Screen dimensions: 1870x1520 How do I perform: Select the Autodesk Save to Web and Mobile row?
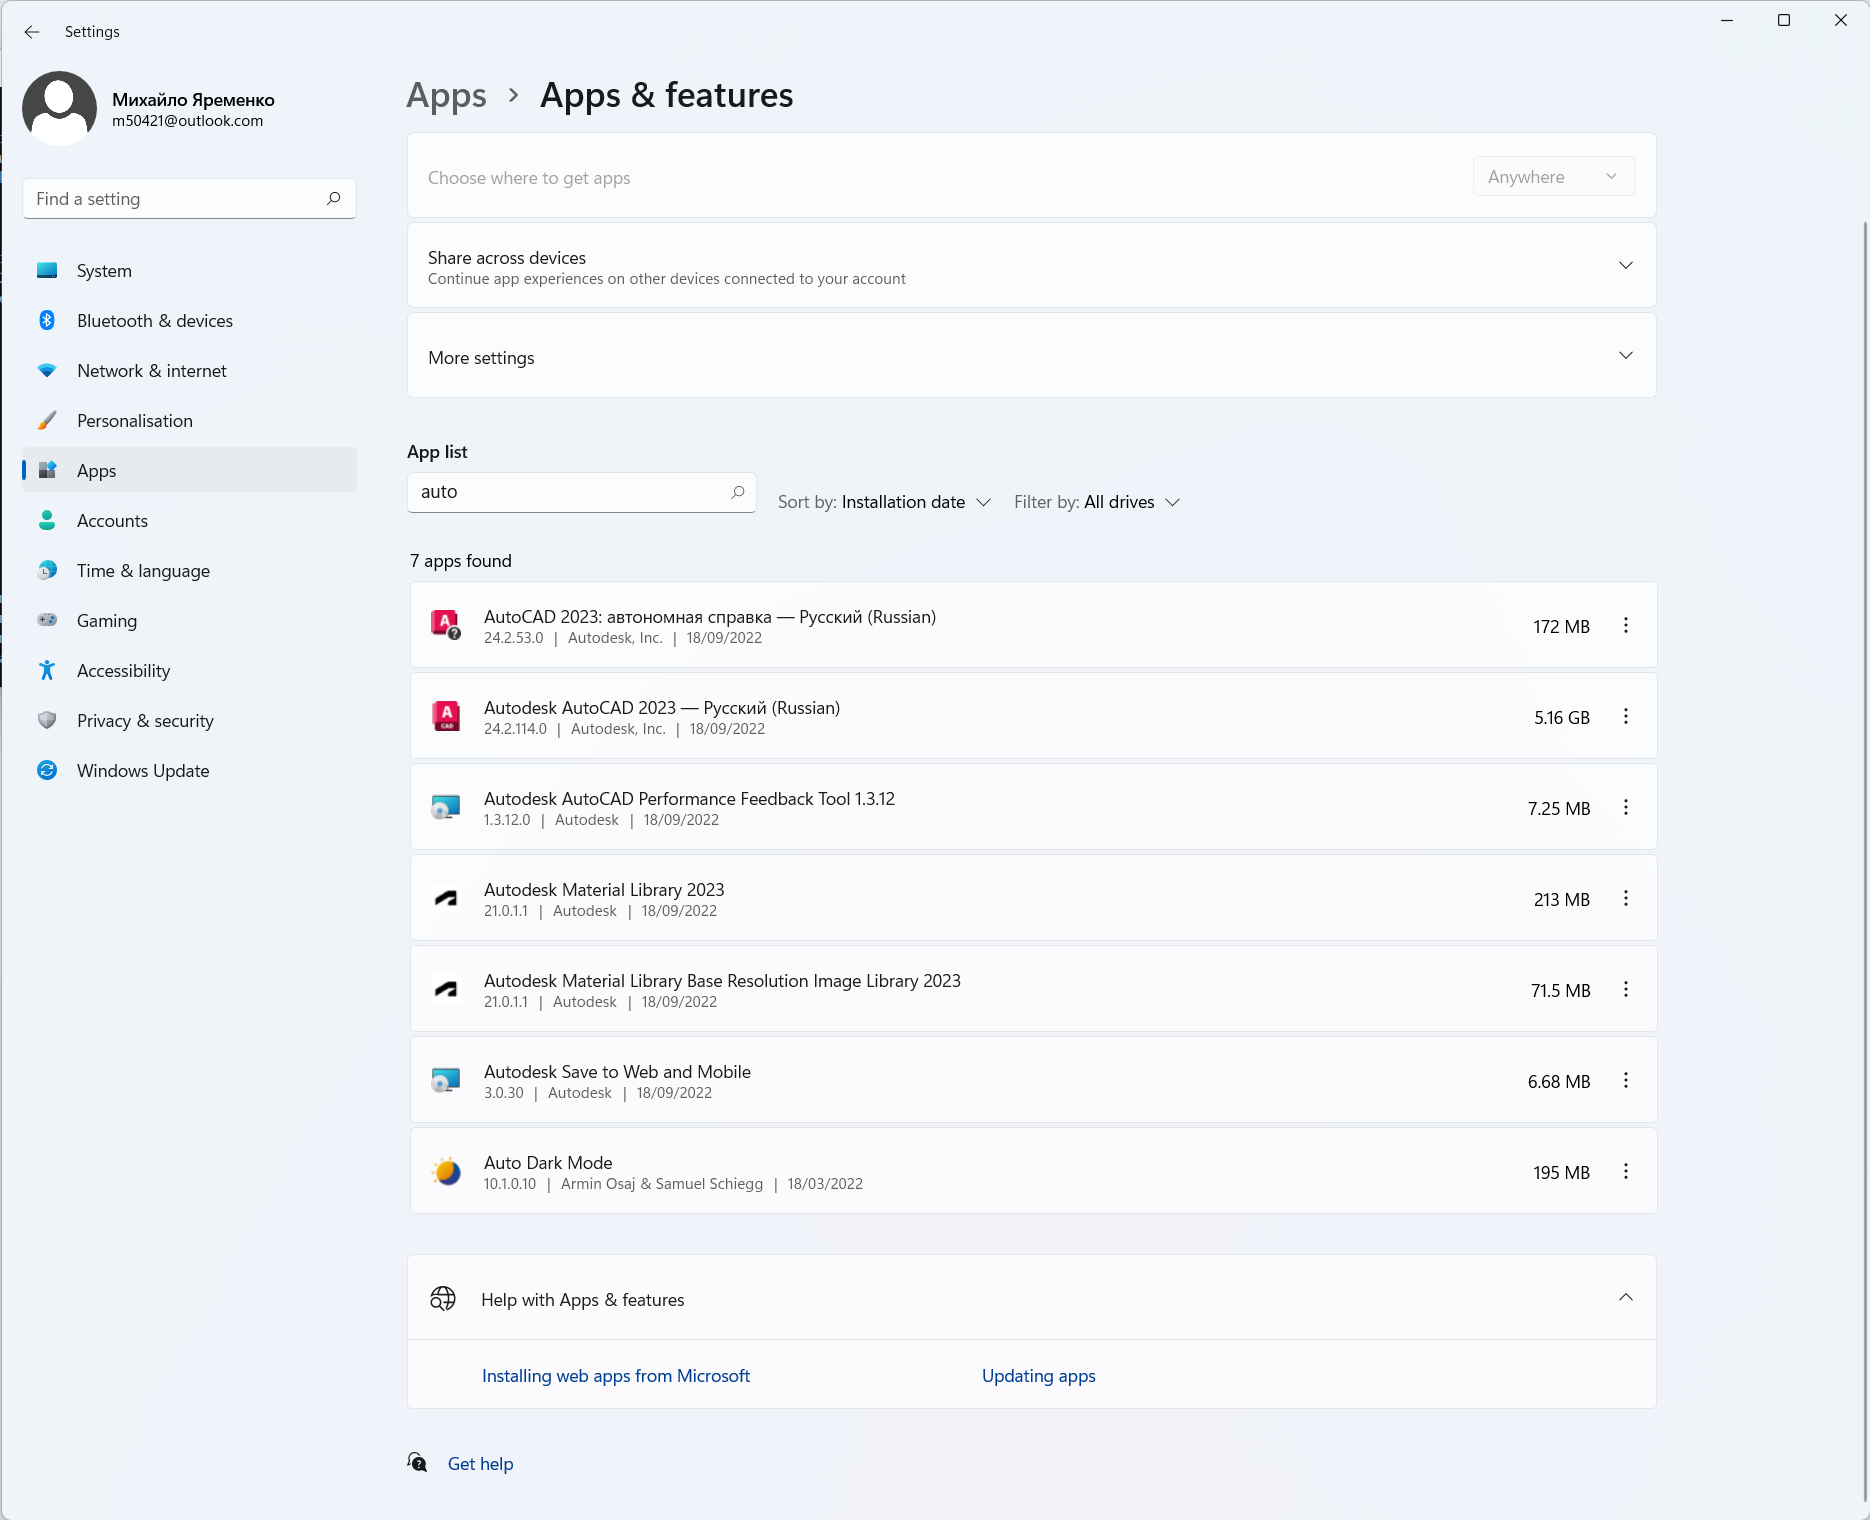[1034, 1080]
